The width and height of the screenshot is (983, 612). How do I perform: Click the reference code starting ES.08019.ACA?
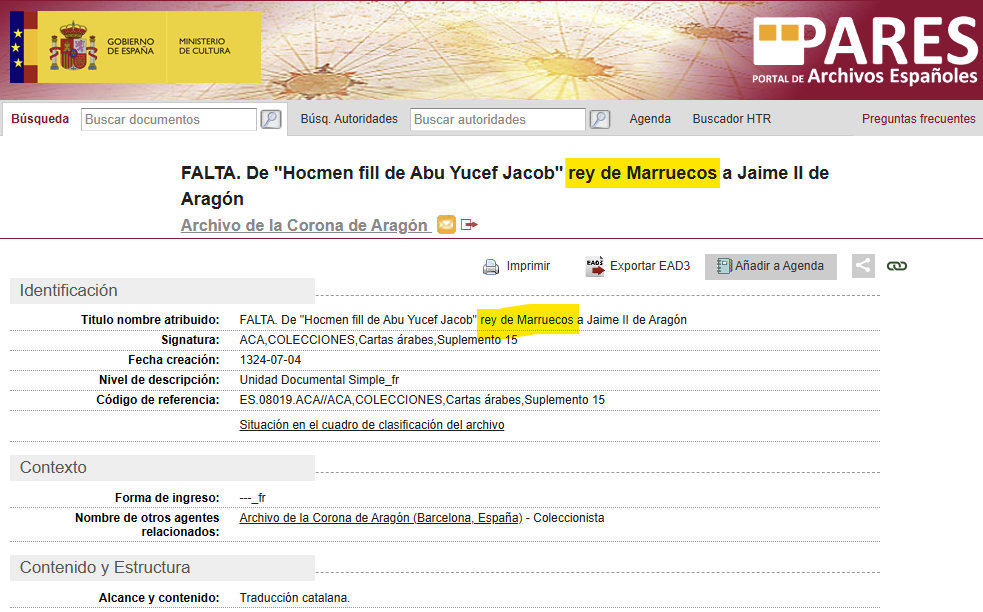coord(422,400)
